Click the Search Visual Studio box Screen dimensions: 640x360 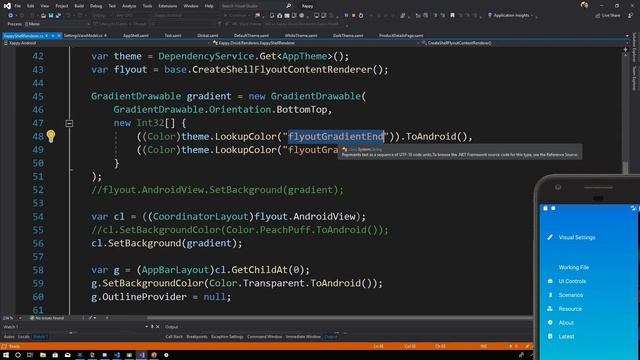coord(256,6)
